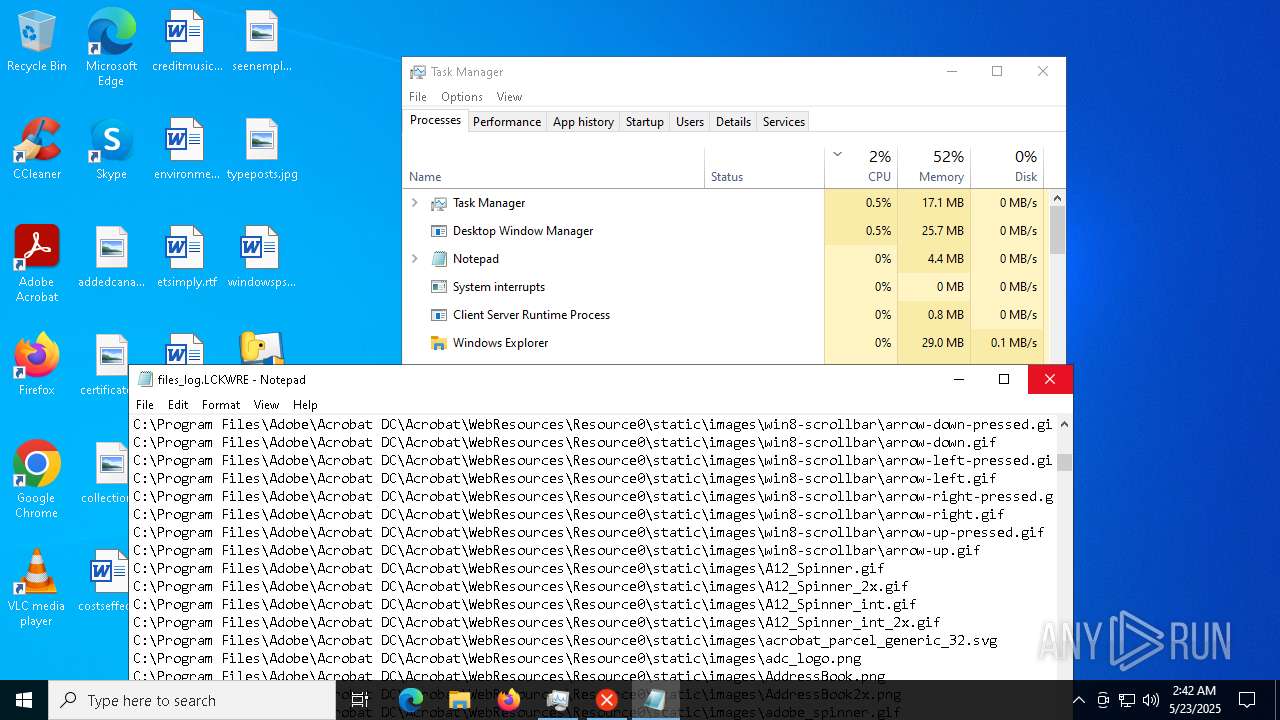This screenshot has height=720, width=1280.
Task: Open the clock showing 2:42 AM
Action: [1194, 700]
